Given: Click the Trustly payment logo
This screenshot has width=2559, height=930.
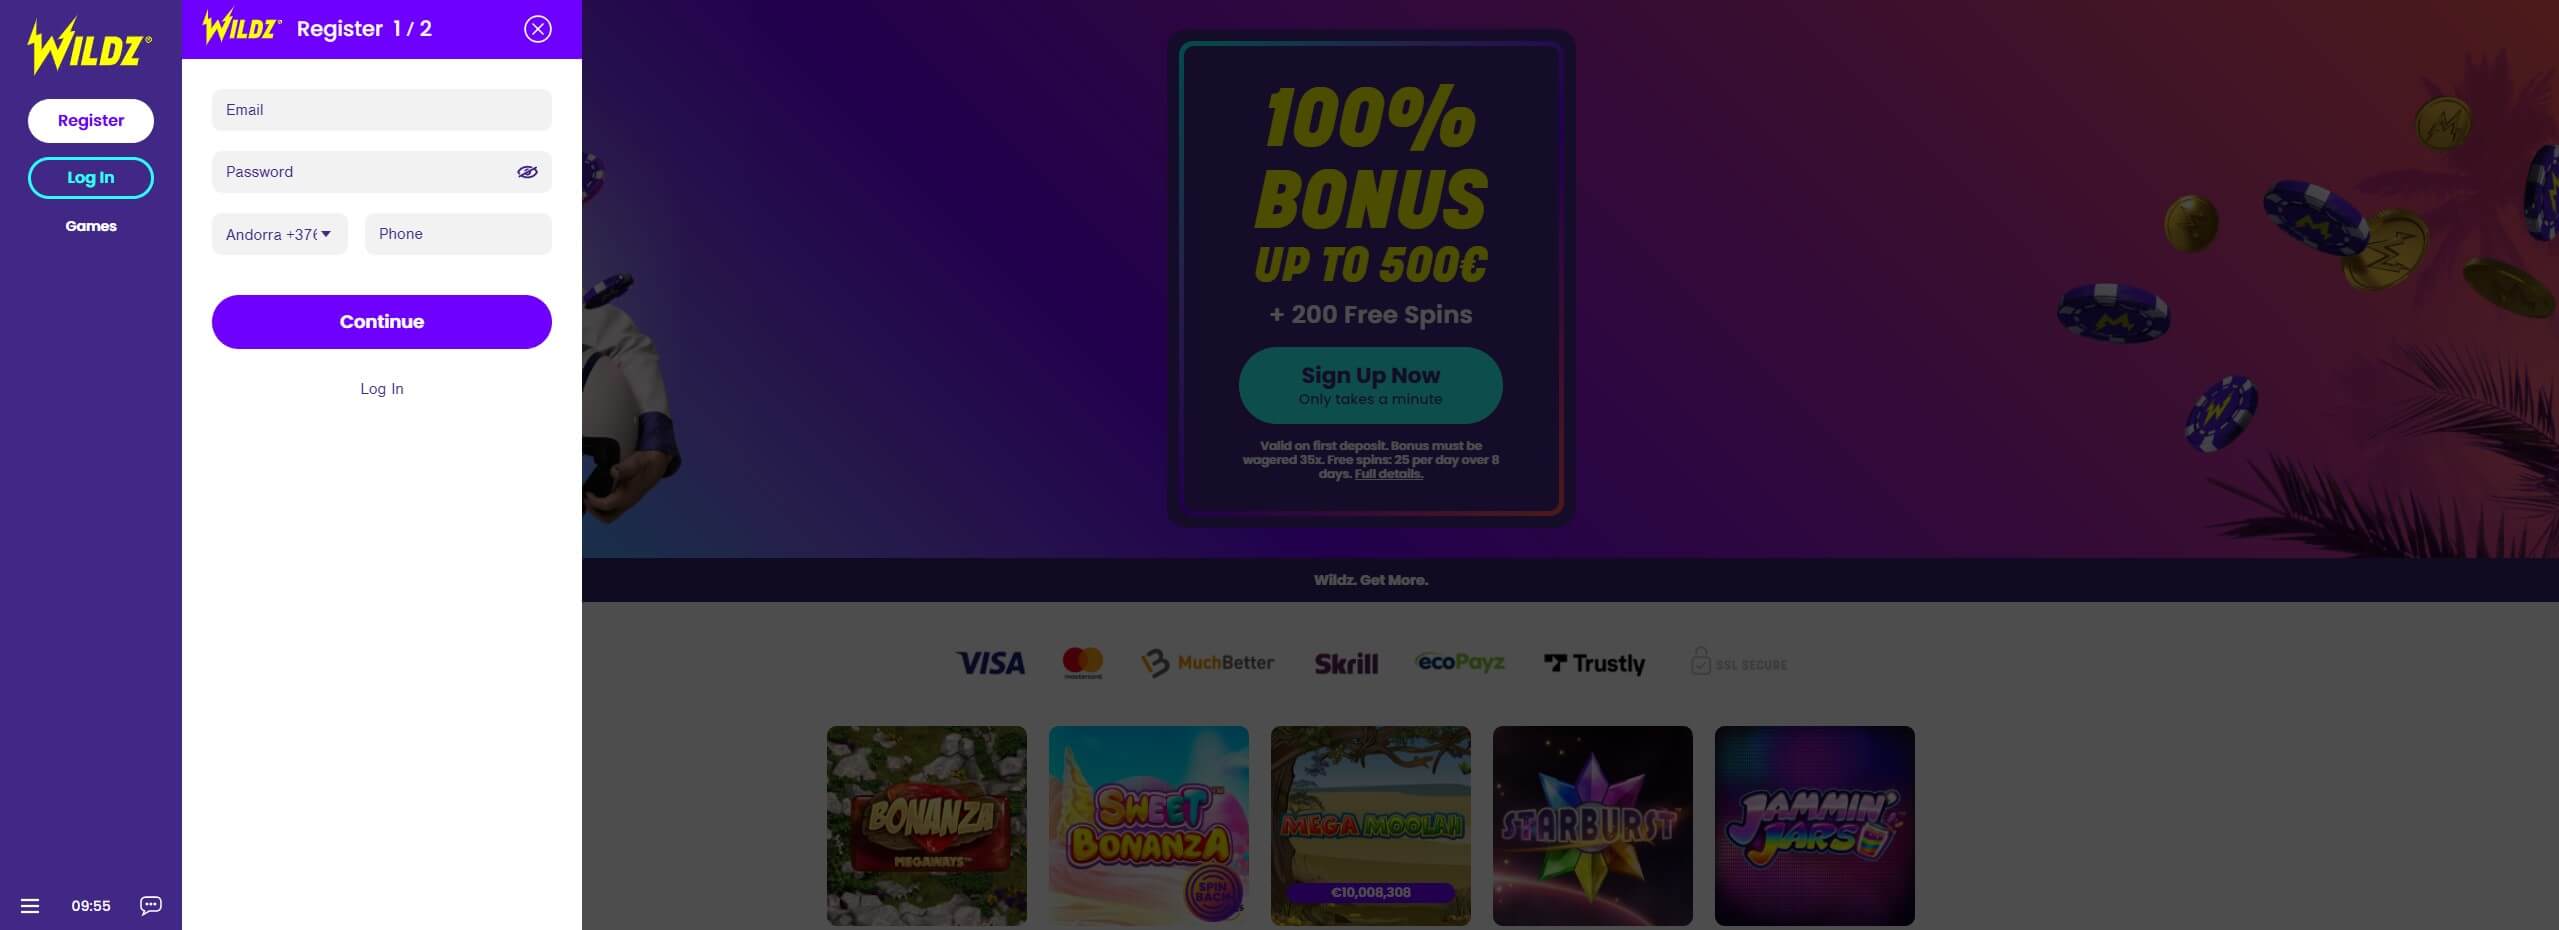Looking at the screenshot, I should pyautogui.click(x=1594, y=663).
